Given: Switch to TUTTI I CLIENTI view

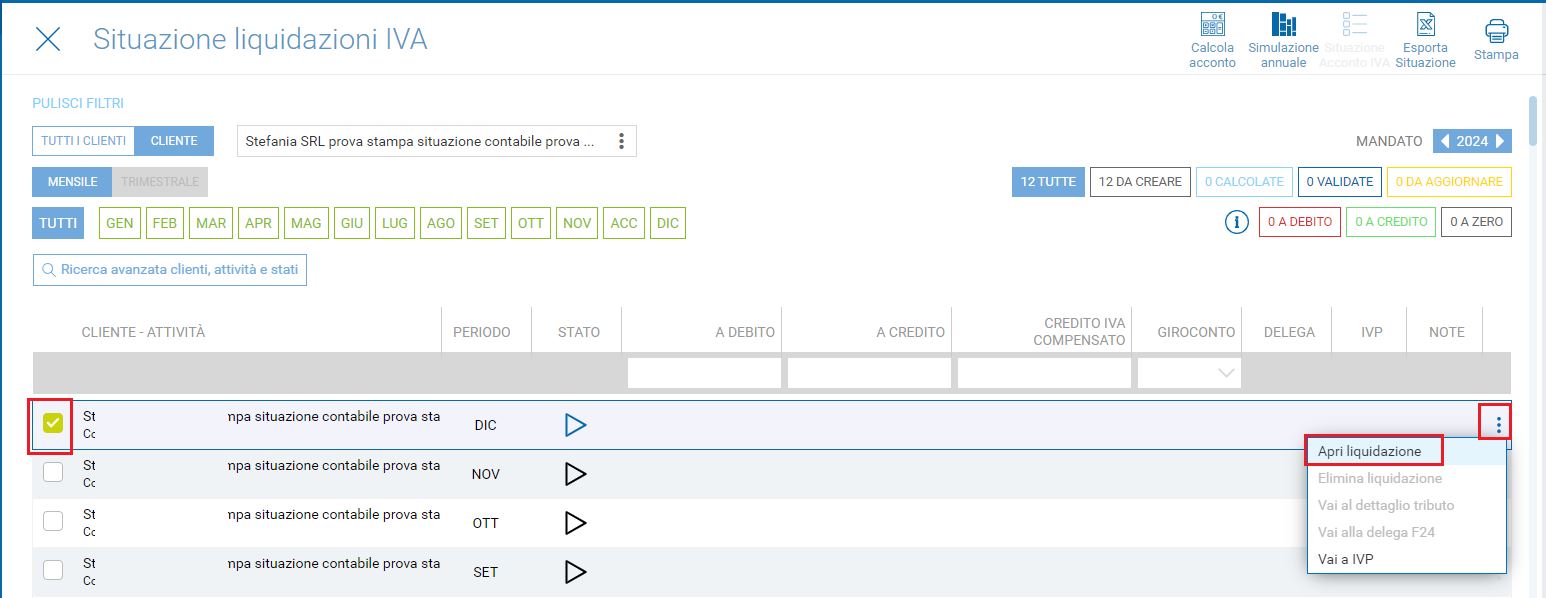Looking at the screenshot, I should coord(84,141).
